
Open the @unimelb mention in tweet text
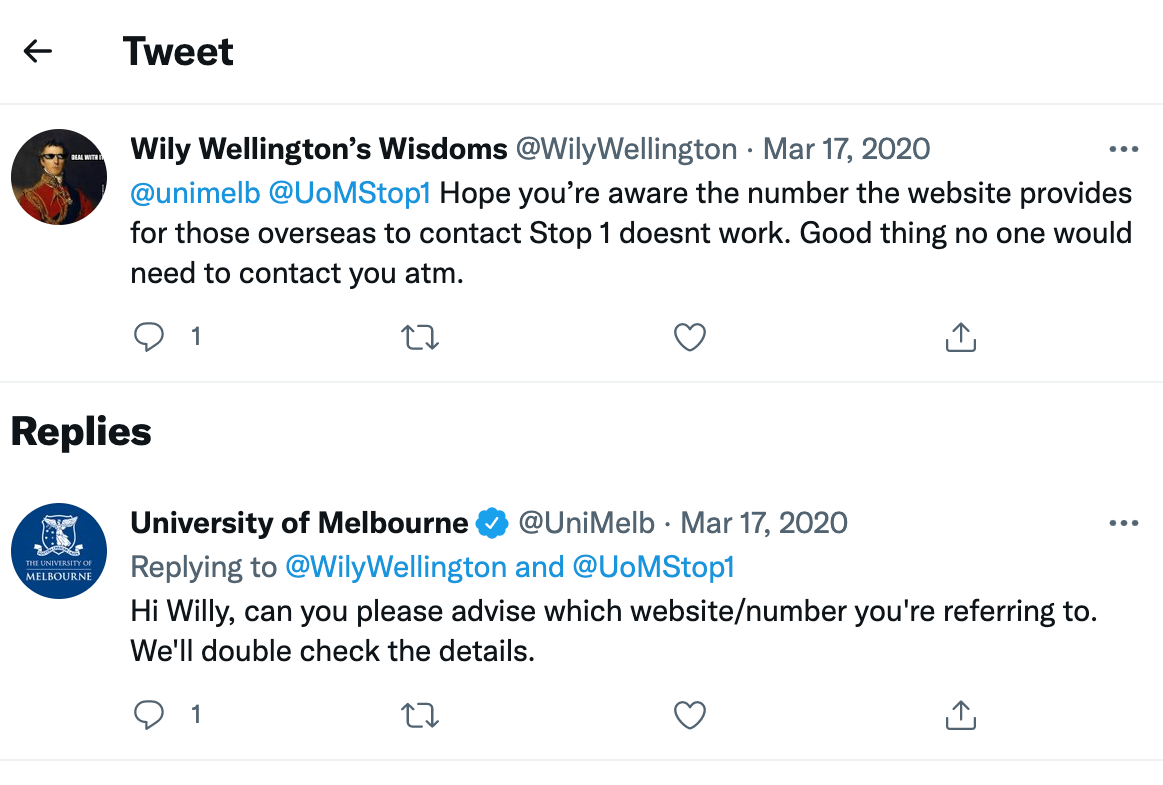click(195, 193)
